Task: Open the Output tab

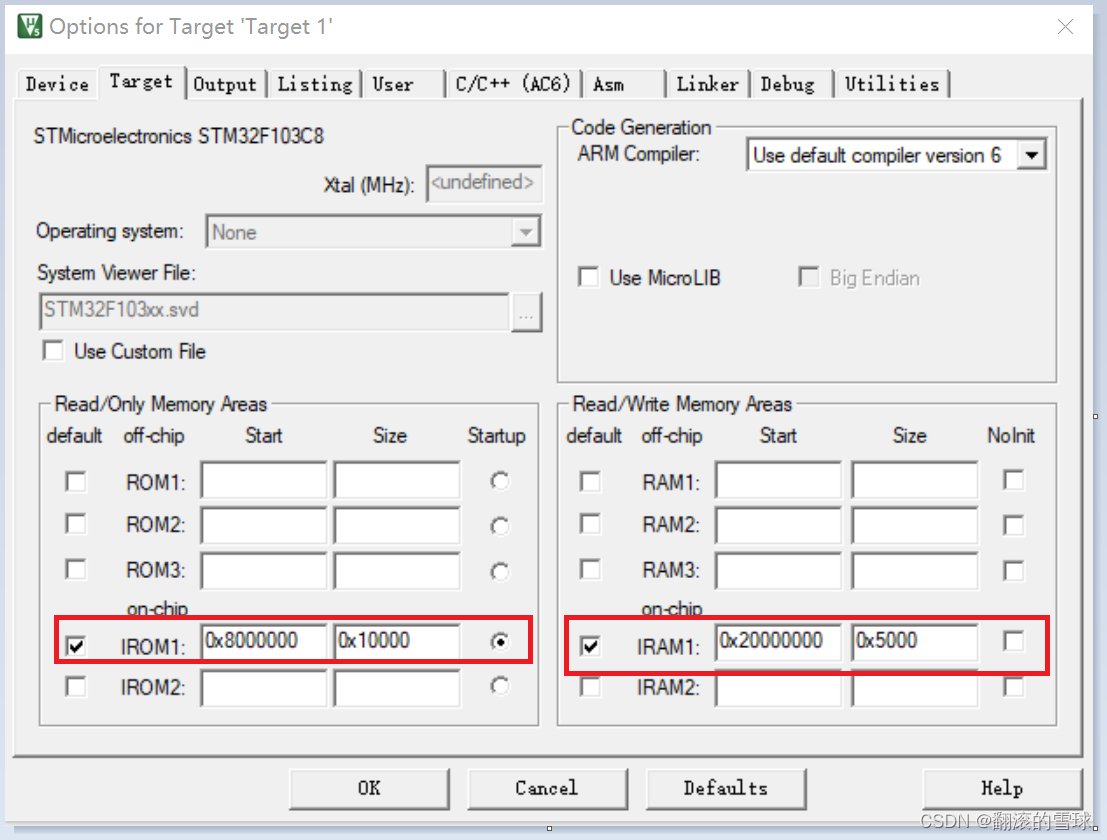Action: coord(226,84)
